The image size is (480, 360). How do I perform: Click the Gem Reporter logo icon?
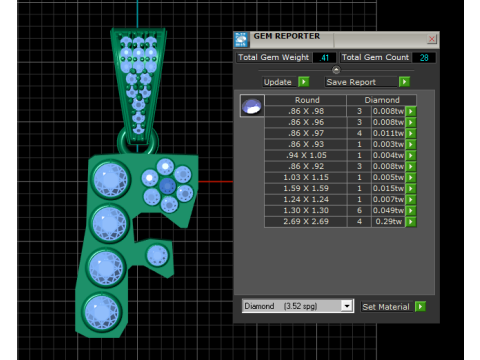pyautogui.click(x=241, y=40)
